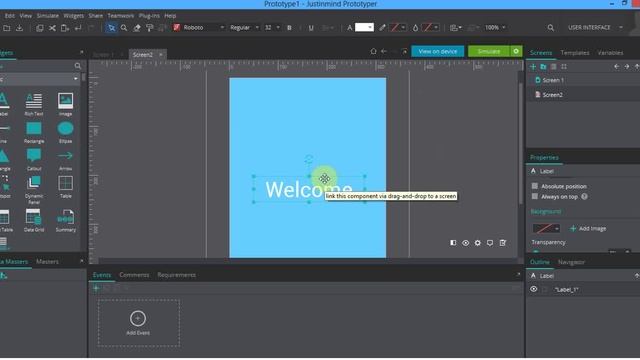640x360 pixels.
Task: Open the border color dropdown in toolbar
Action: coord(398,27)
